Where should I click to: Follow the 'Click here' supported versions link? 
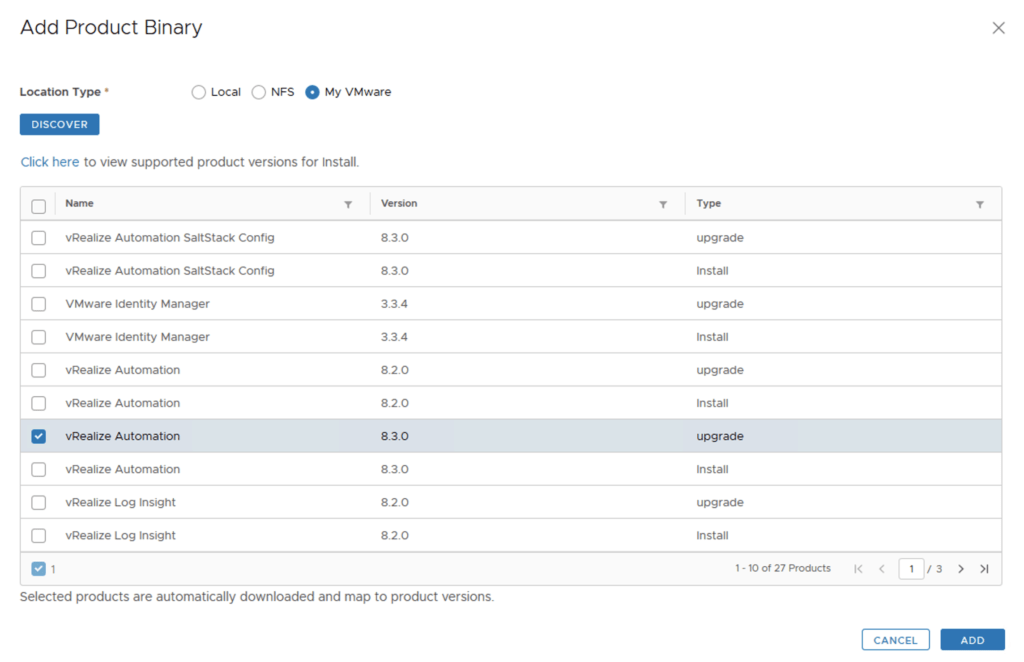pos(50,162)
